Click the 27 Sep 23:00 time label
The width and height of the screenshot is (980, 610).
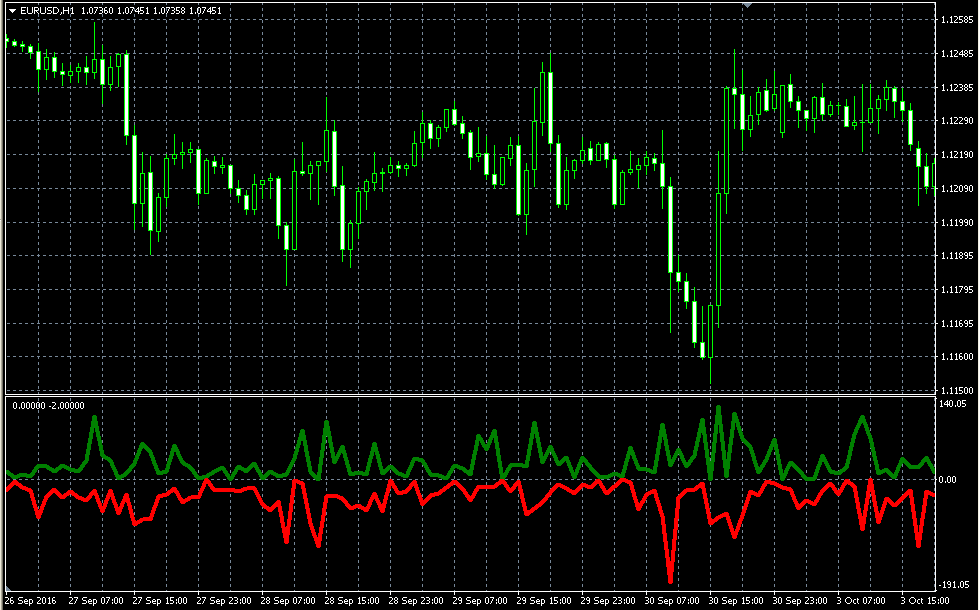pos(224,601)
